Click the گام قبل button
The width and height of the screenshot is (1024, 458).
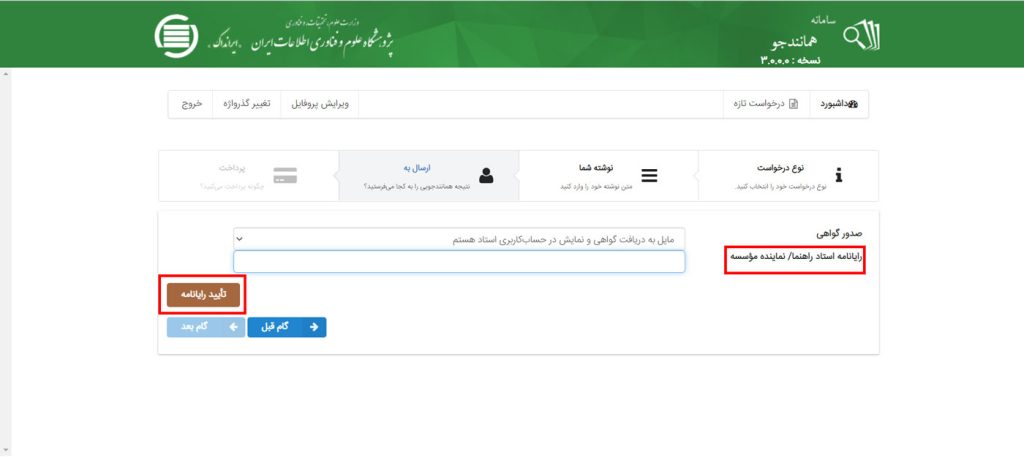[x=287, y=327]
